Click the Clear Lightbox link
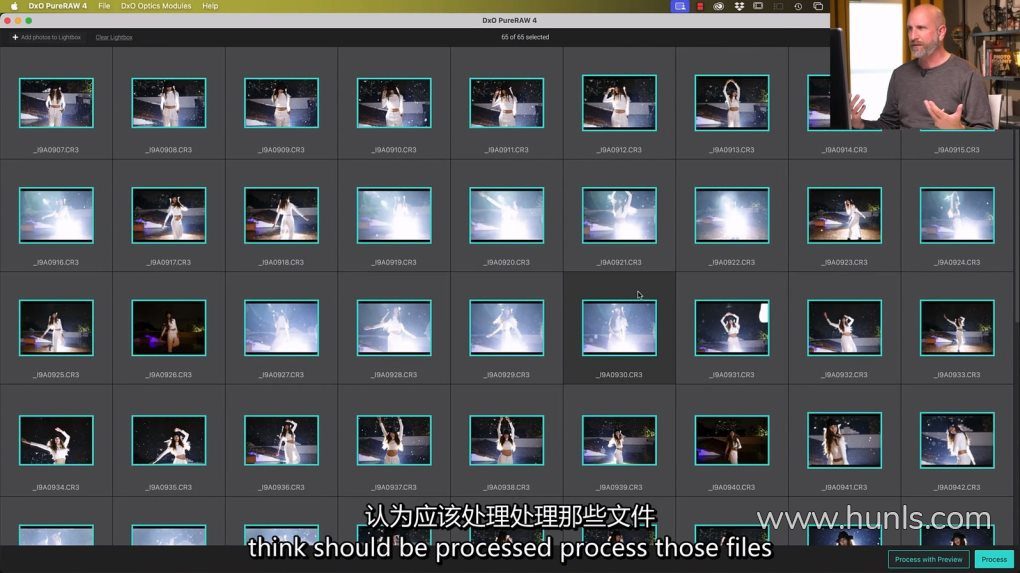This screenshot has width=1020, height=573. 114,37
